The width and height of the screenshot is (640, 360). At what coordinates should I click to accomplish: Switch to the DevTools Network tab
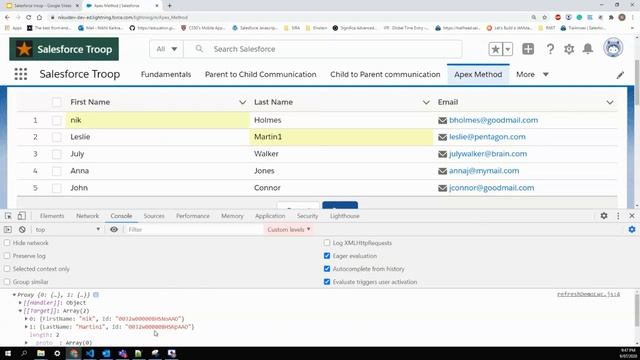tap(87, 216)
